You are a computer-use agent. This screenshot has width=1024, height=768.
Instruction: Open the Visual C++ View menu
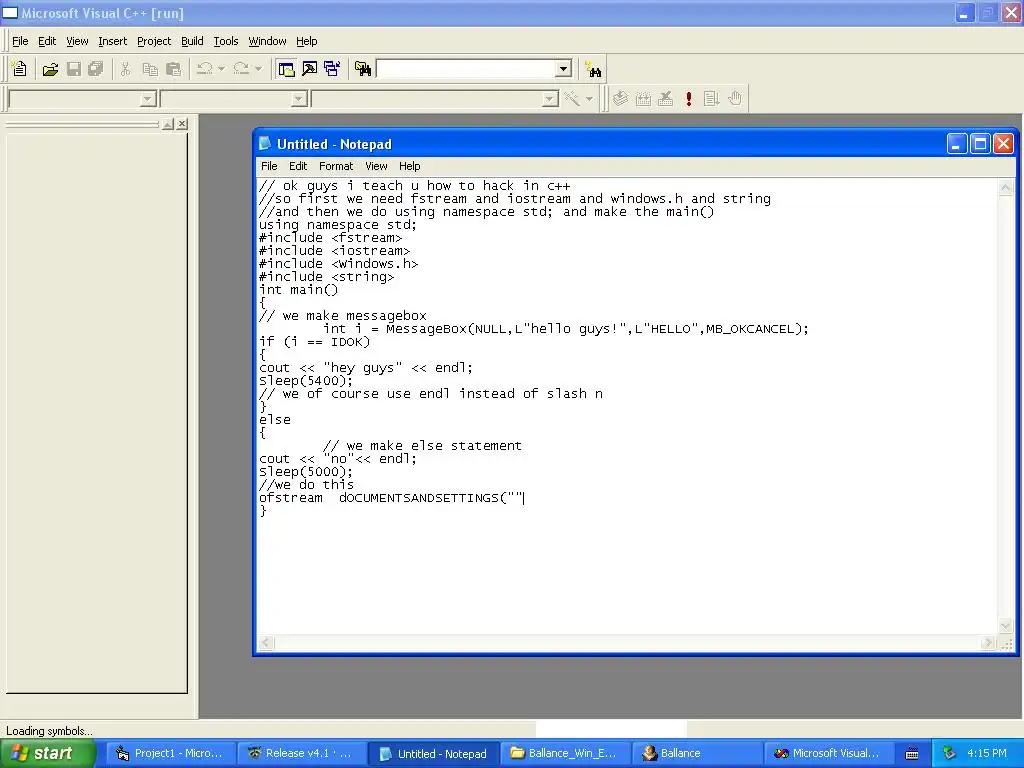pyautogui.click(x=77, y=41)
